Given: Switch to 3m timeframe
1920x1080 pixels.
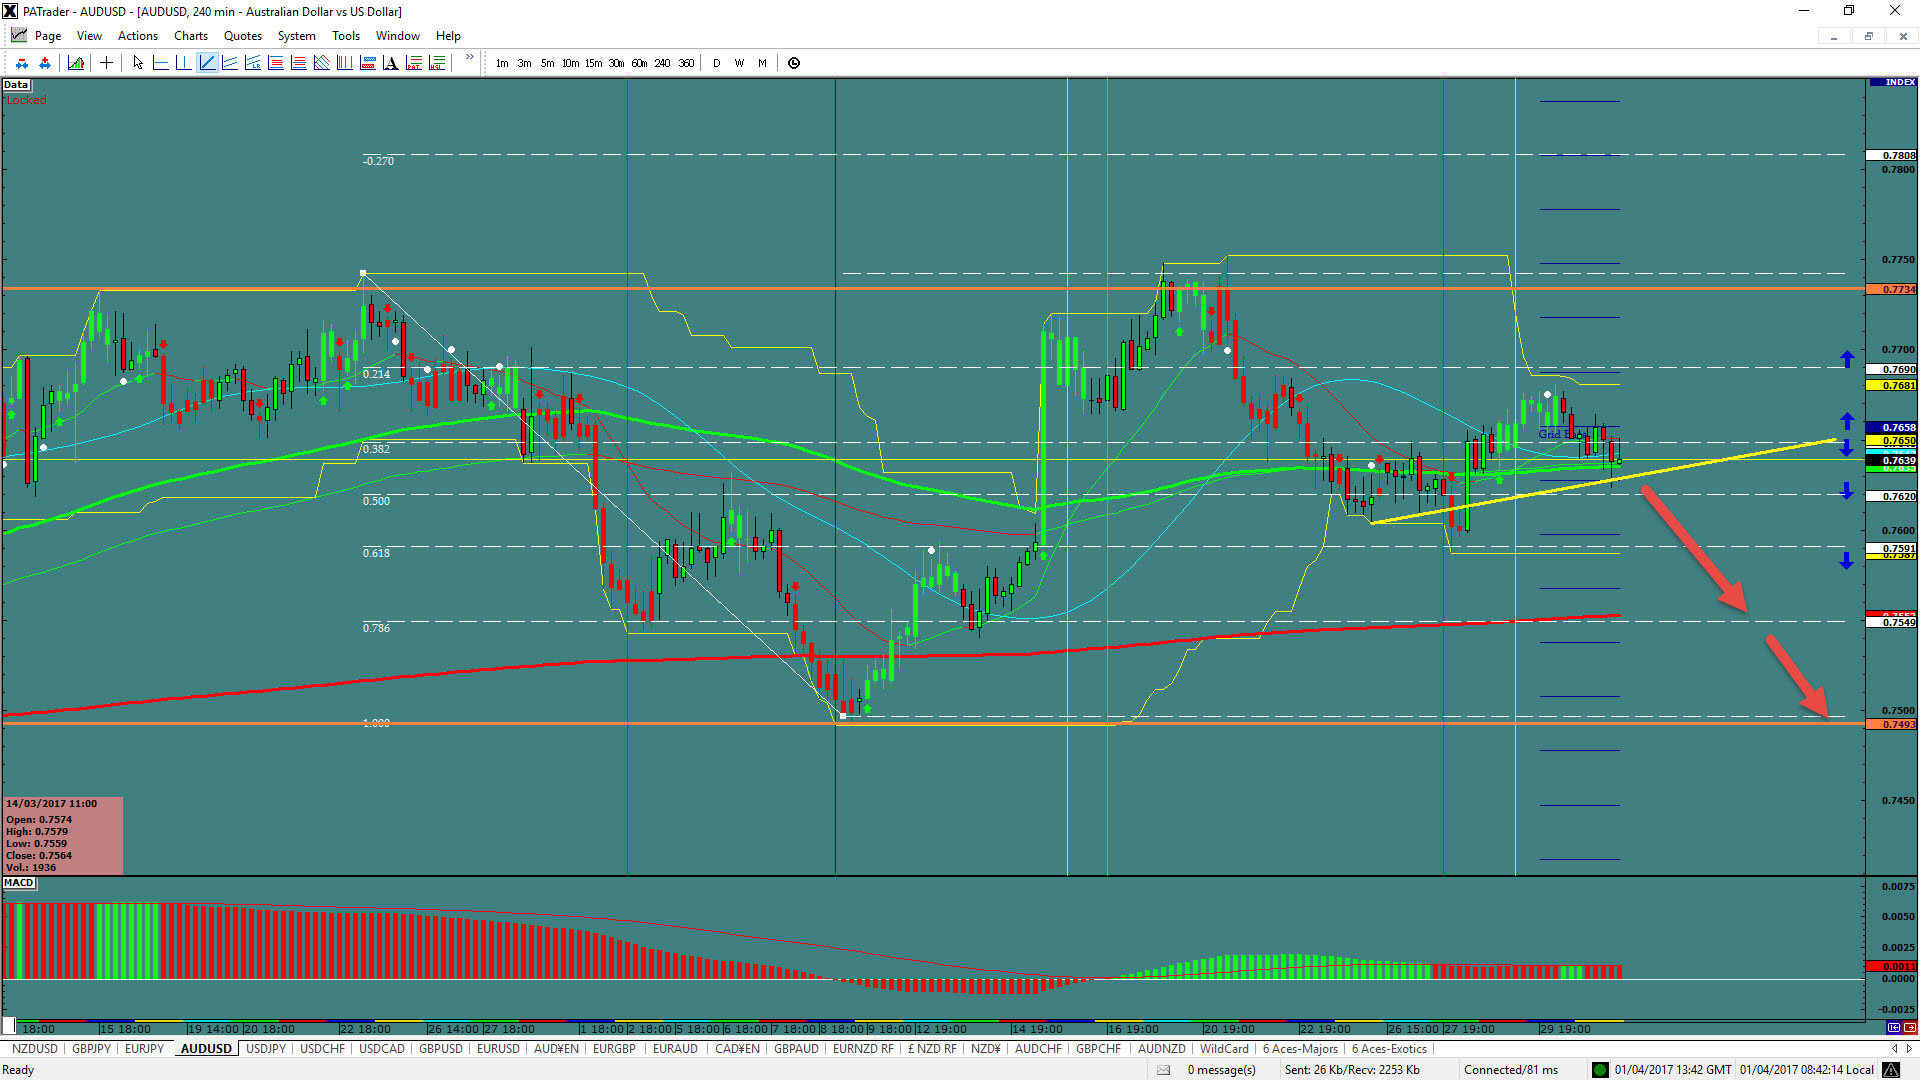Looking at the screenshot, I should pyautogui.click(x=525, y=63).
